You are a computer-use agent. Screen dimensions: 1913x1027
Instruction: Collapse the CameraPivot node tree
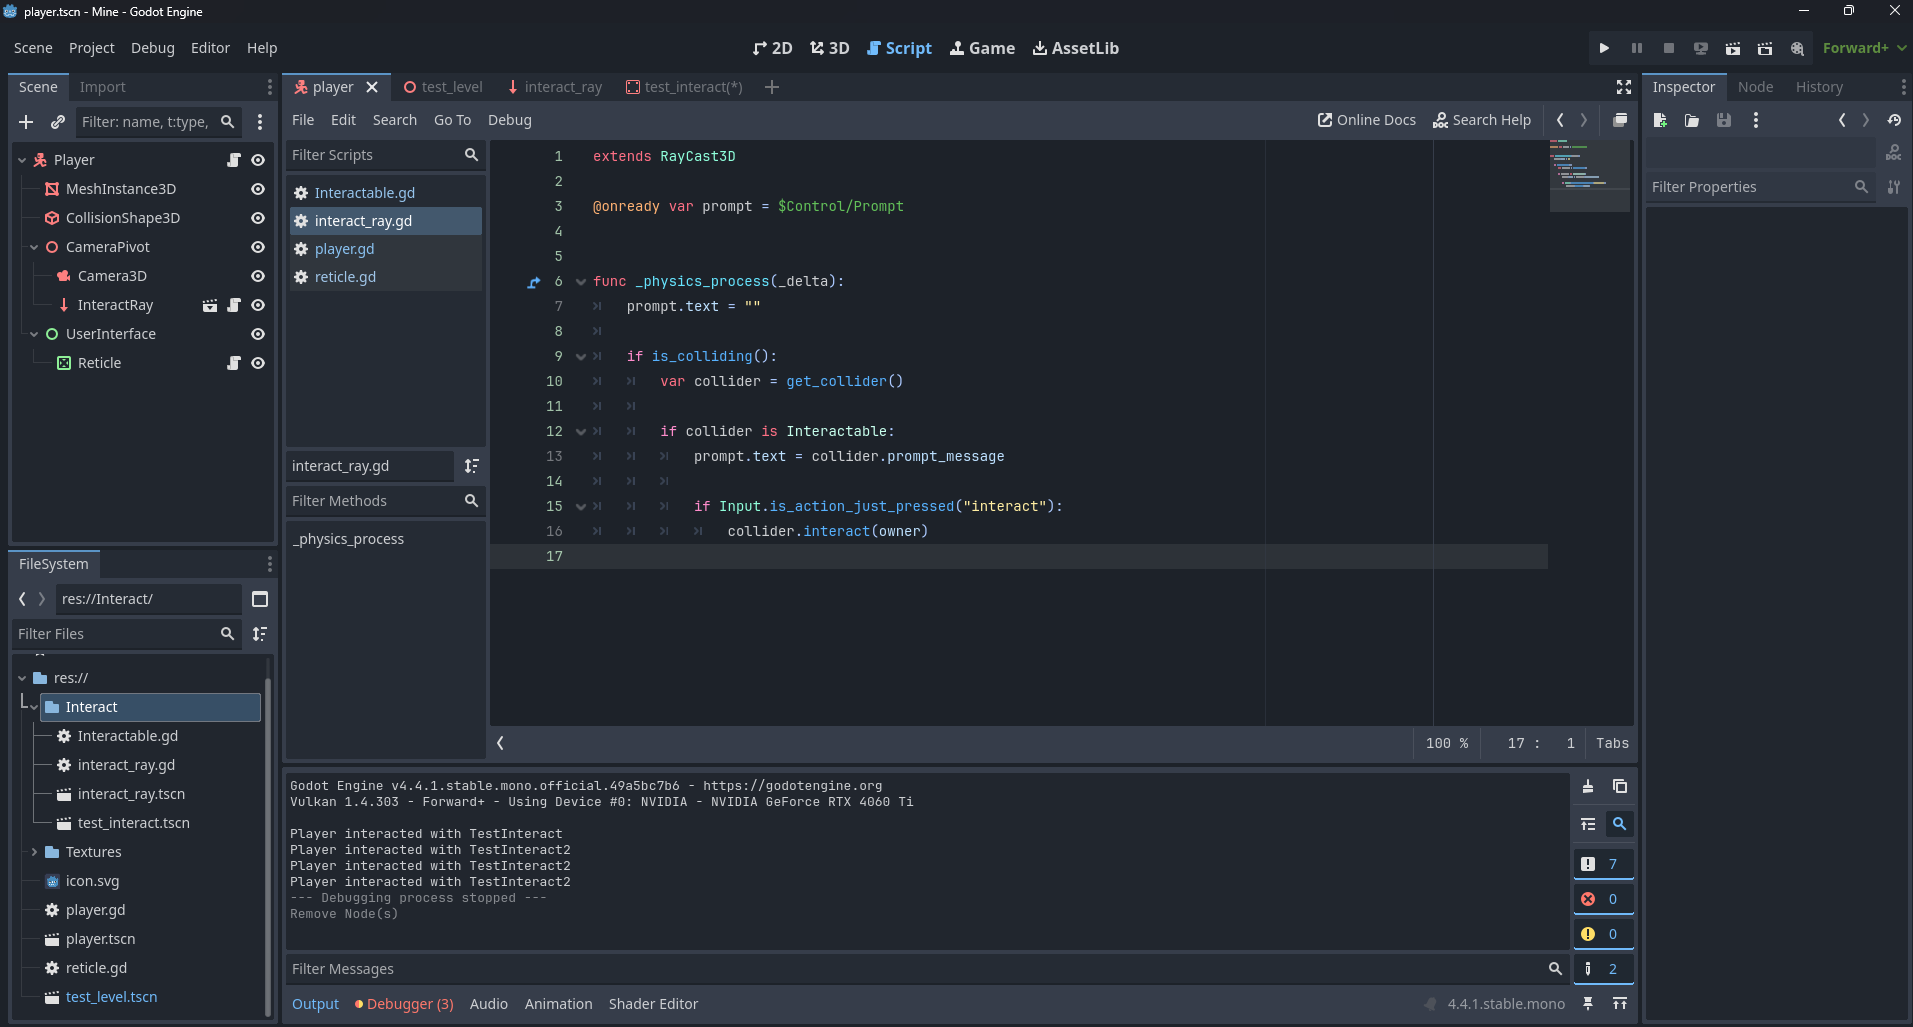[x=34, y=247]
